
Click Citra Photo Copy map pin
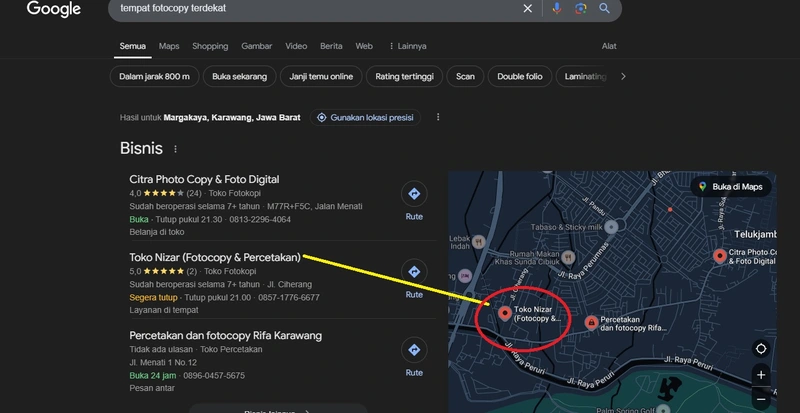720,255
